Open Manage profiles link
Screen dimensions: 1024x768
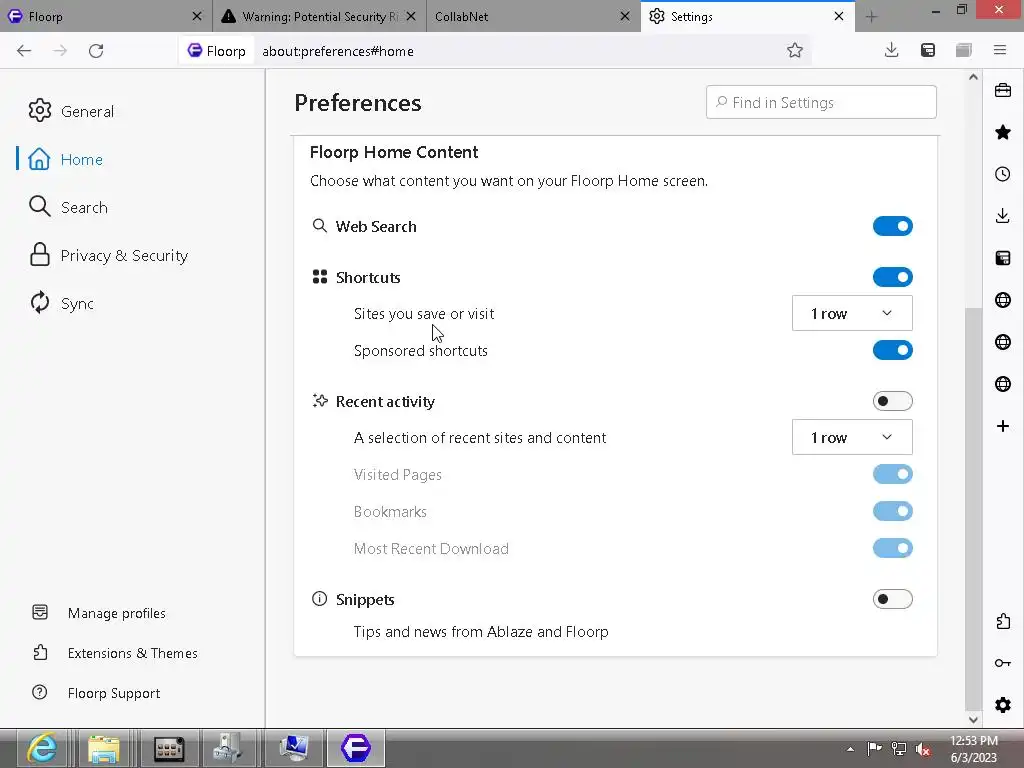99,613
